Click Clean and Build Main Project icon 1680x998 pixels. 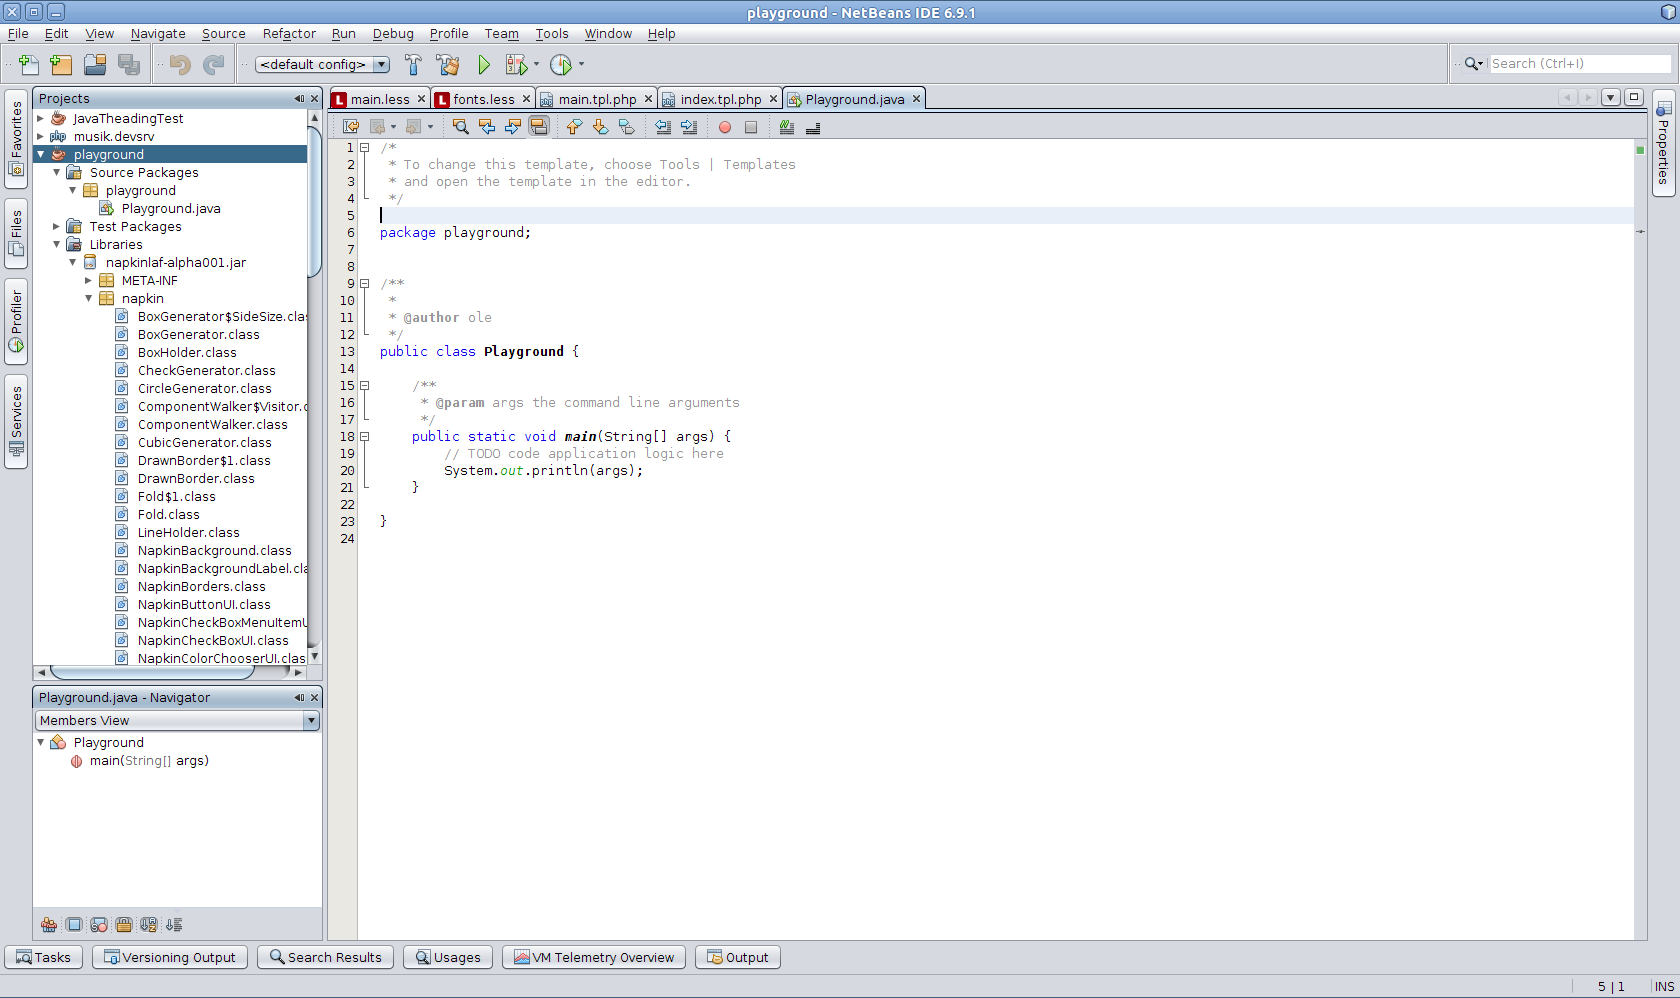[448, 64]
